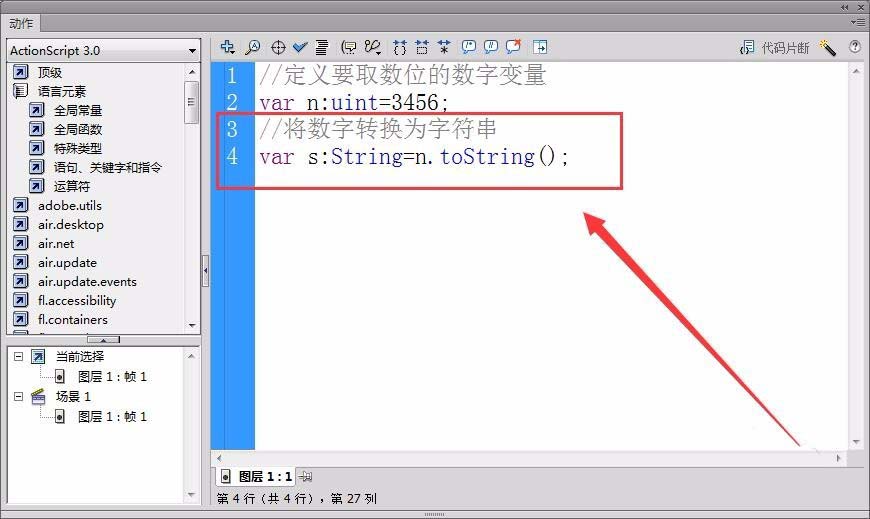870x519 pixels.
Task: Open 语句、关键字和指令 entry
Action: pos(108,167)
